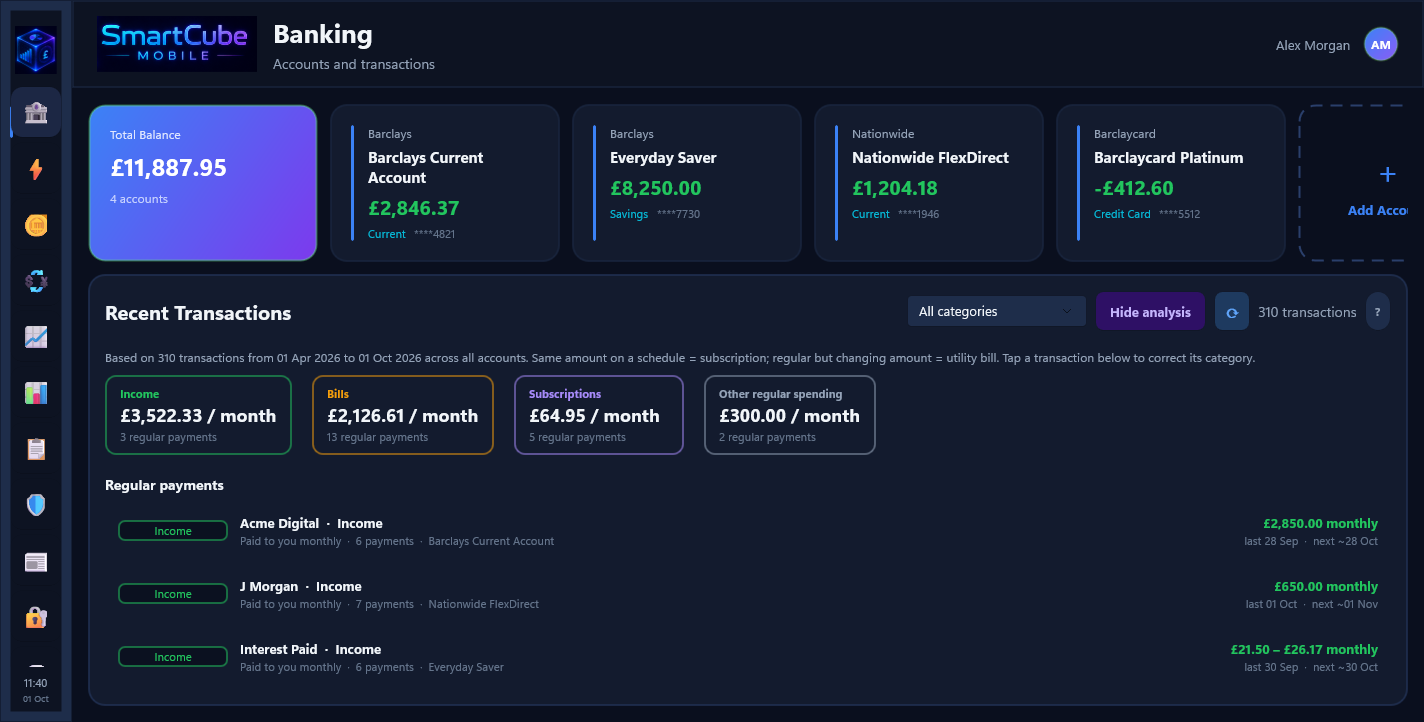
Task: Open the rising line chart sidebar icon
Action: pos(36,337)
